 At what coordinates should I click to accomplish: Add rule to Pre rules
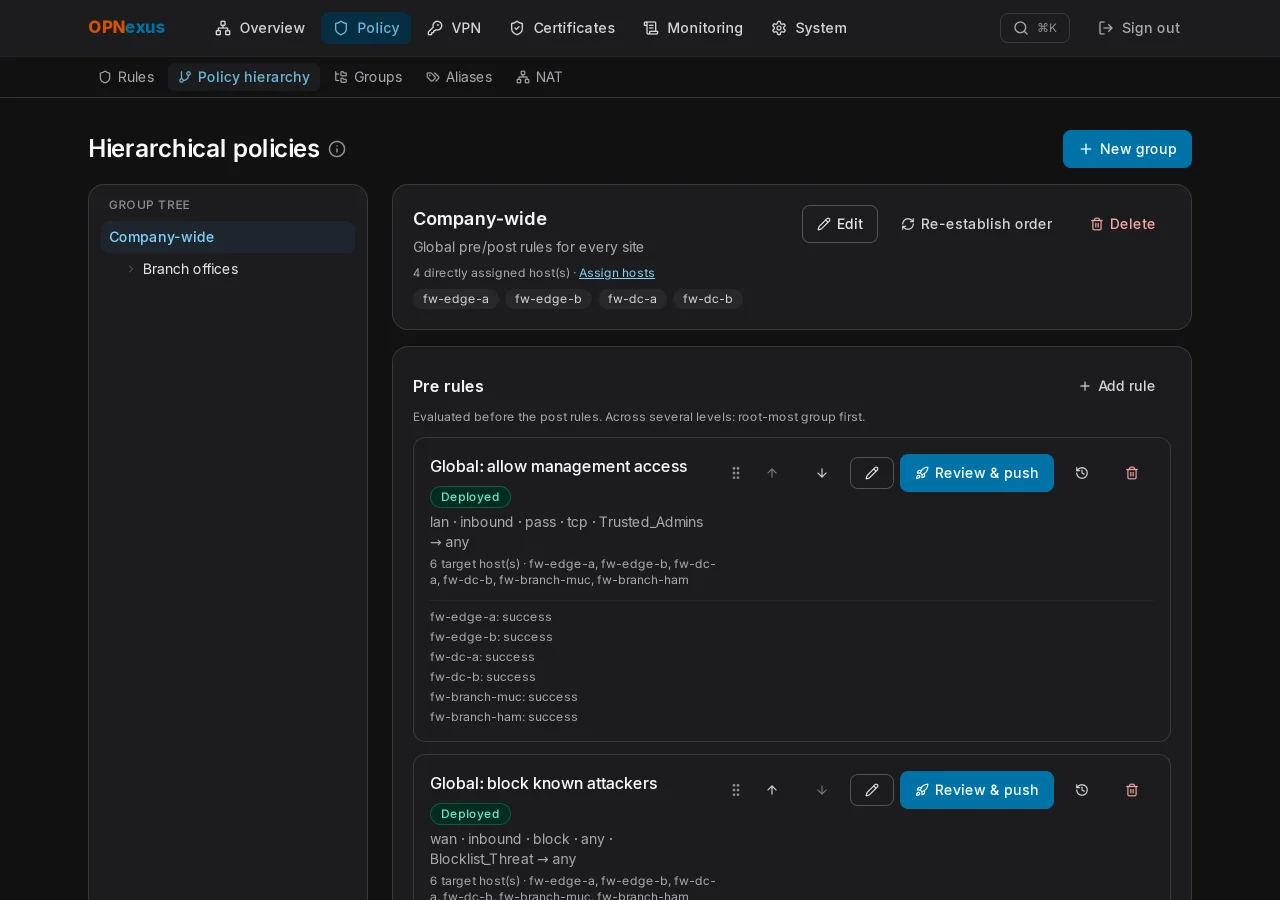pyautogui.click(x=1117, y=386)
